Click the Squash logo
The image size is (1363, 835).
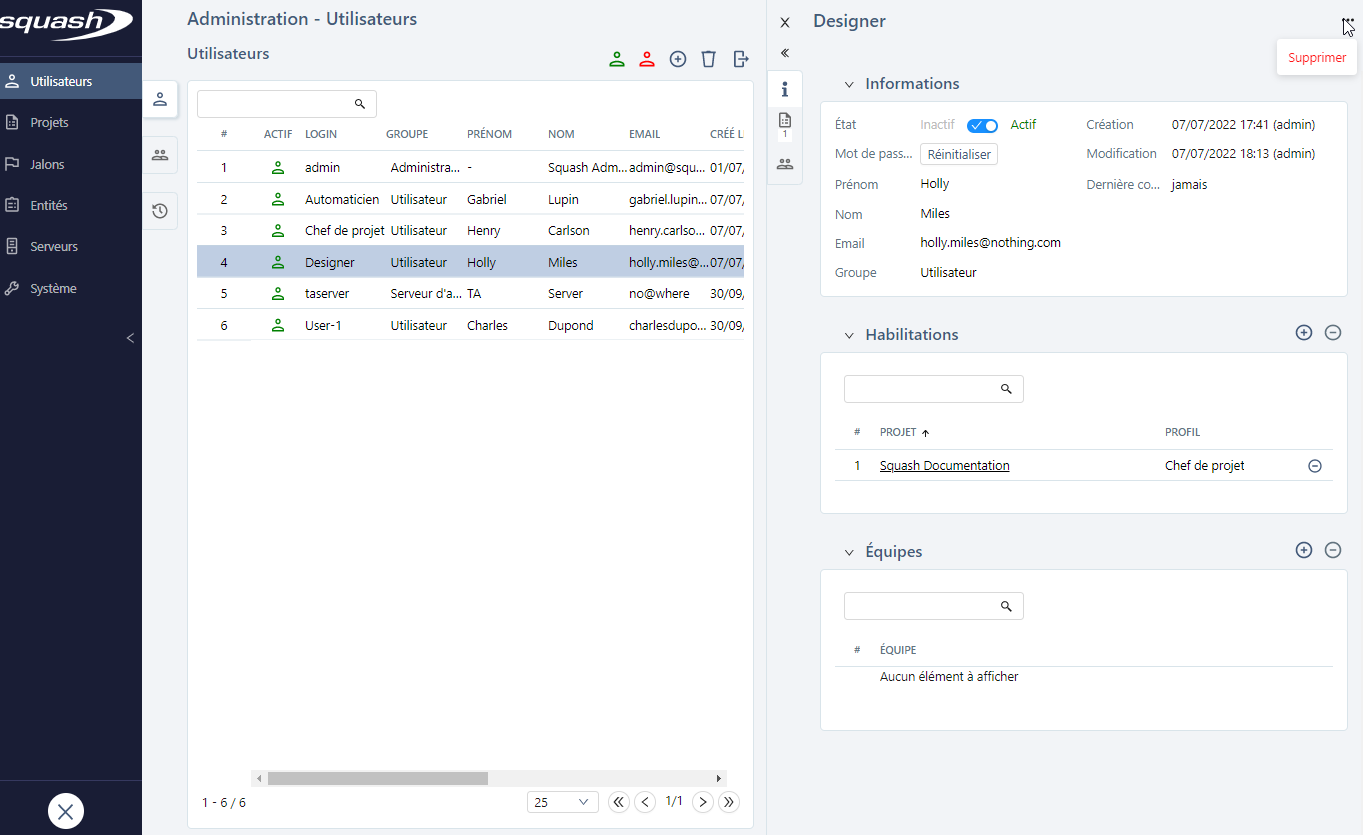click(66, 24)
